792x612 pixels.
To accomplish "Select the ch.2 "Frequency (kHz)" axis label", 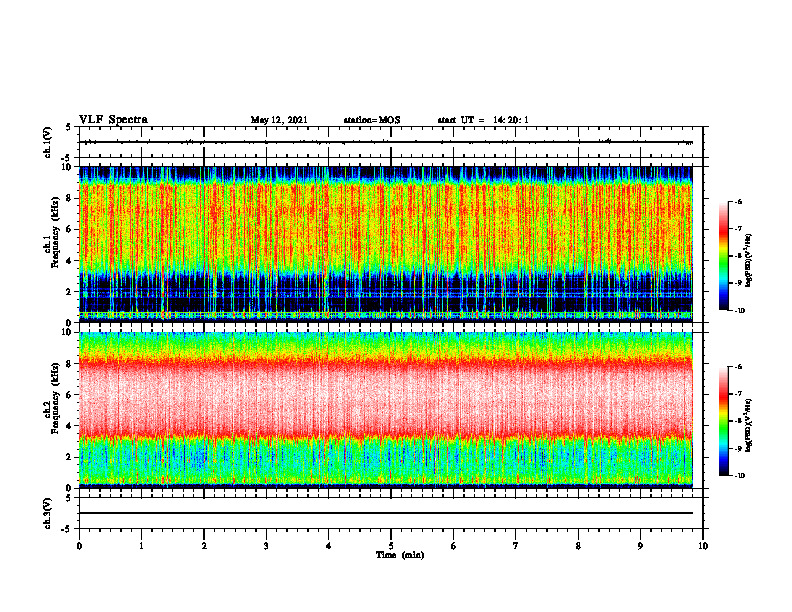I will coord(56,399).
